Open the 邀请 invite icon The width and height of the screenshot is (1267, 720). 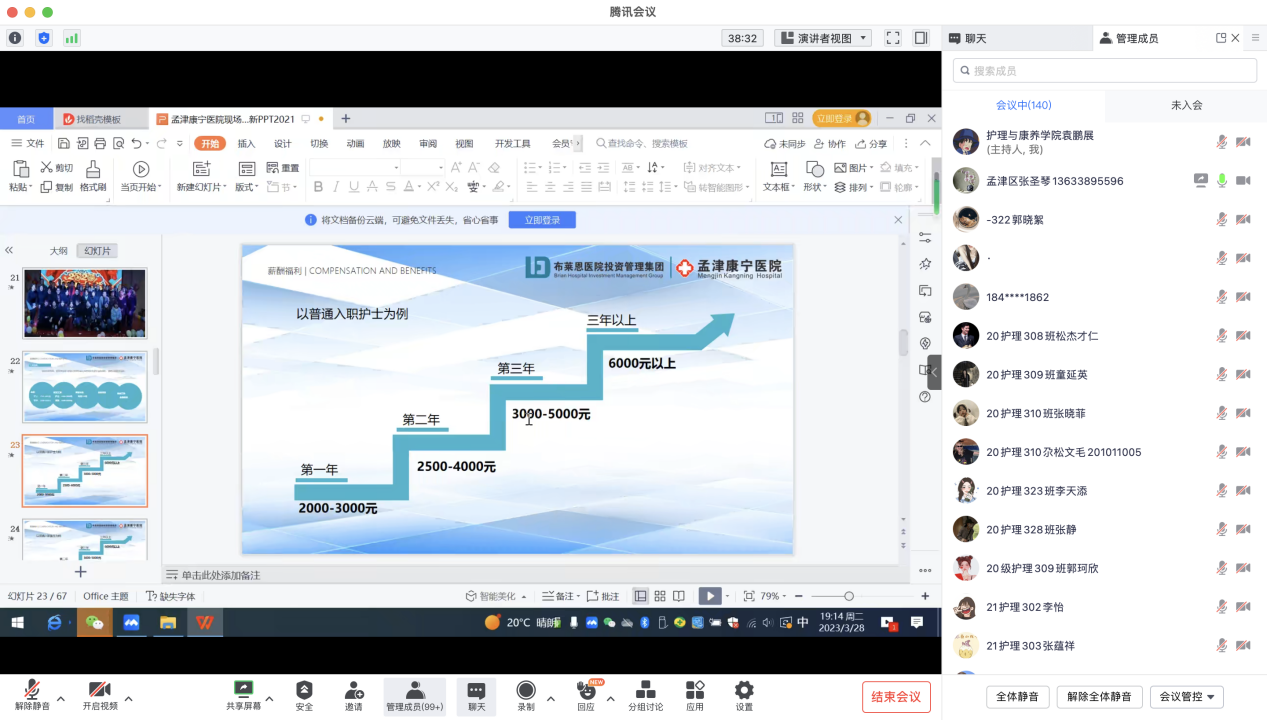pyautogui.click(x=354, y=690)
